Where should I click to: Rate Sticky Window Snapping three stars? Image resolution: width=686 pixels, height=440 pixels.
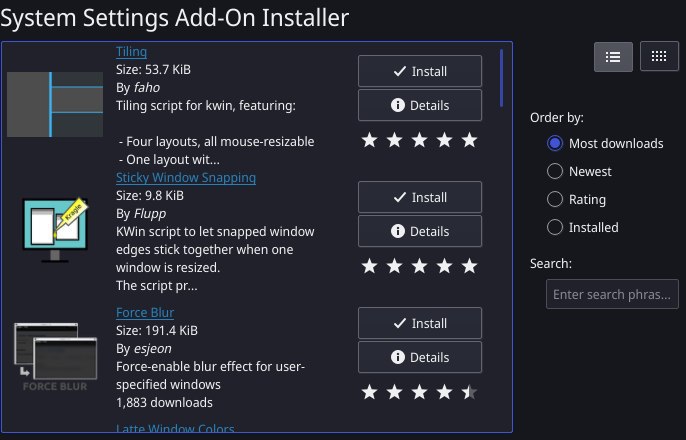pos(420,266)
